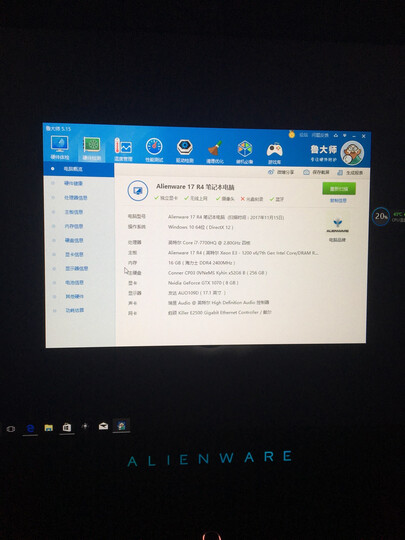
Task: Select 电脑概览 in the sidebar
Action: click(x=79, y=169)
